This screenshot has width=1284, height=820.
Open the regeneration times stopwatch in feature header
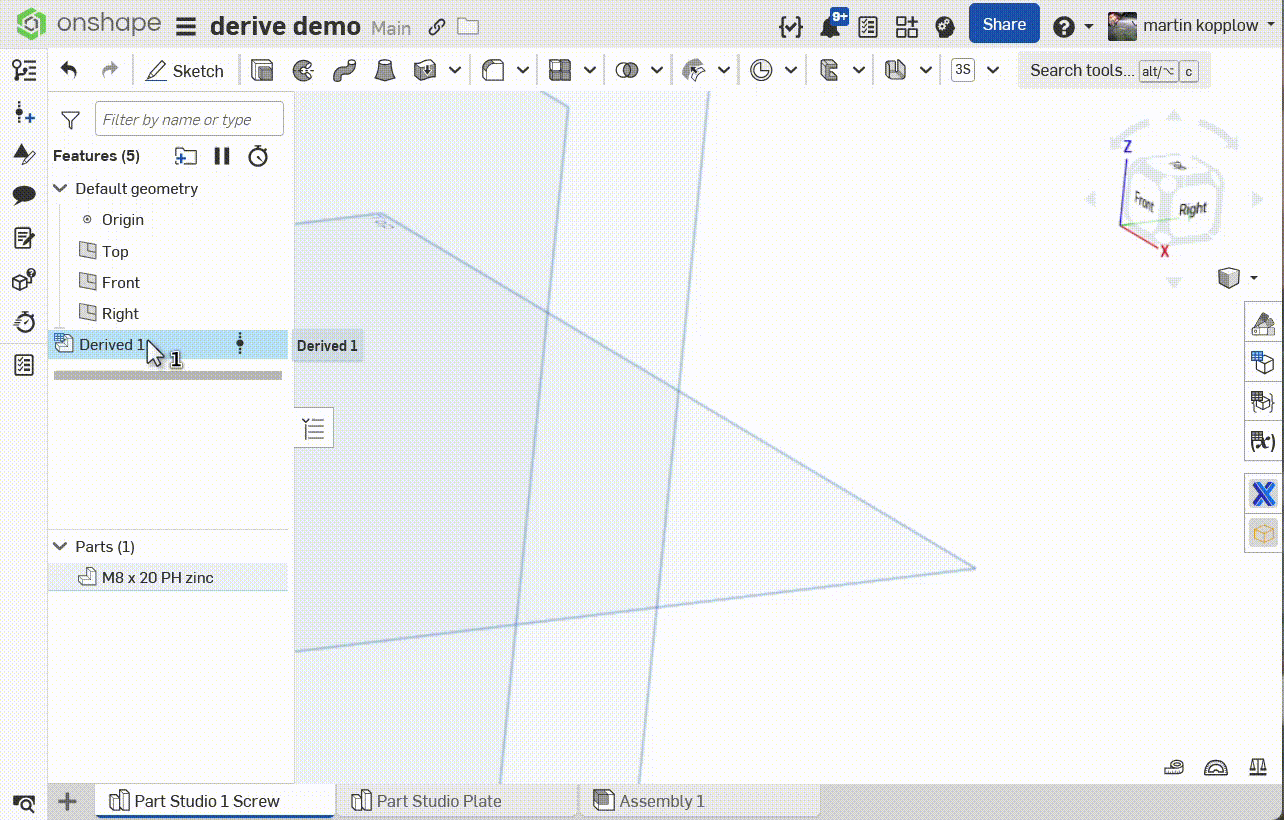[258, 156]
